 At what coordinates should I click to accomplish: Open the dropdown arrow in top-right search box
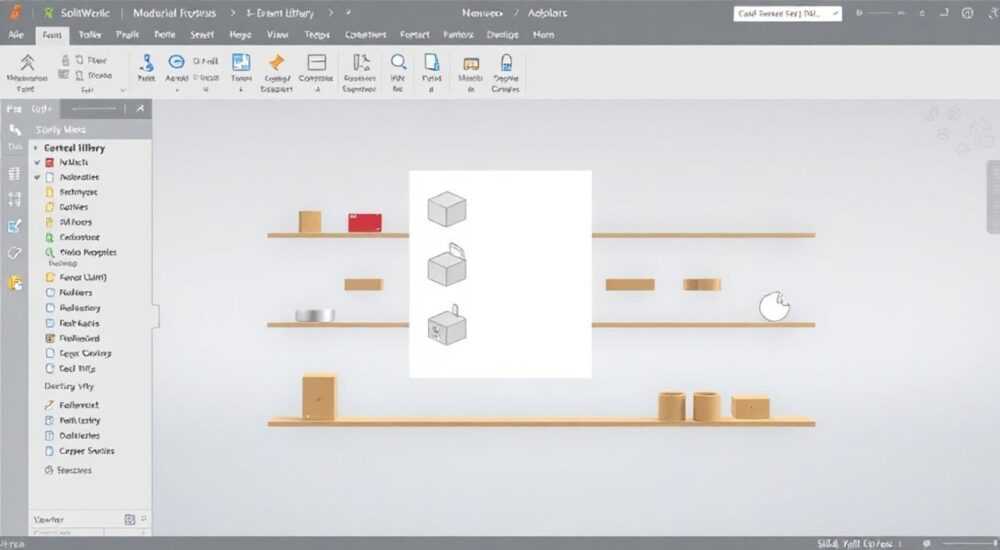tap(835, 13)
